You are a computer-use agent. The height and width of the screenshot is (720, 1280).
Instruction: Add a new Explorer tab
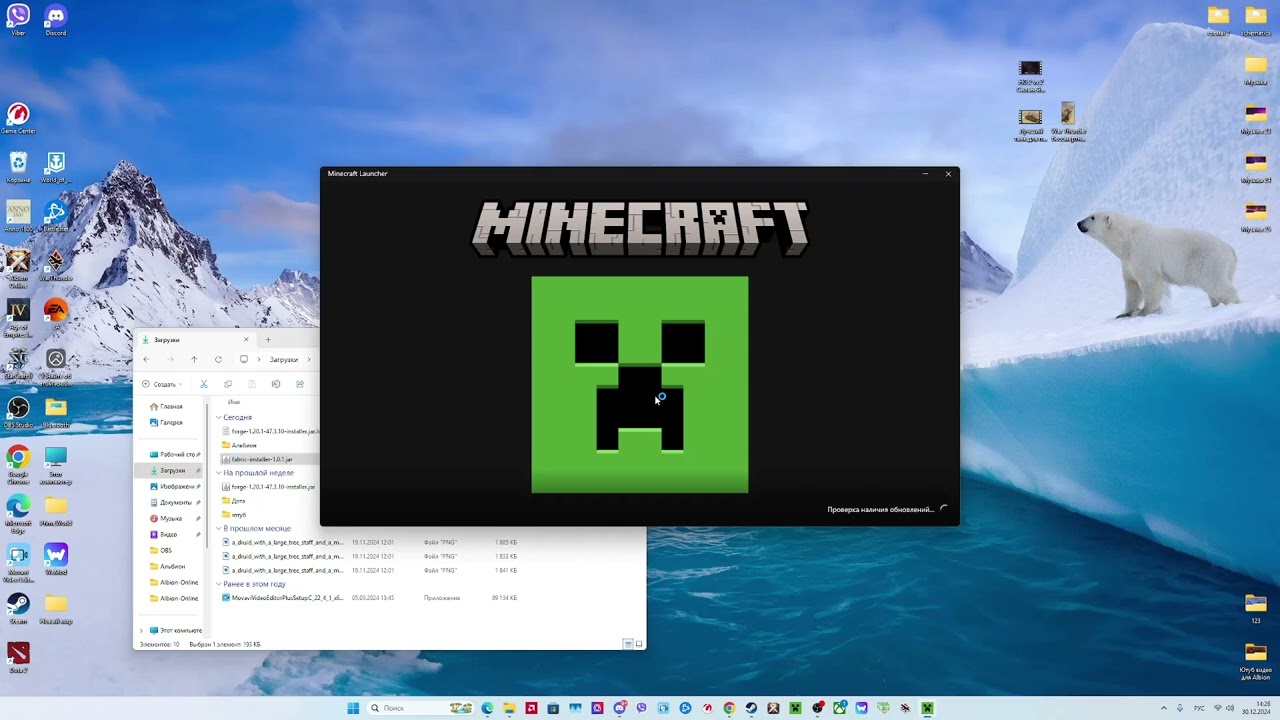267,340
